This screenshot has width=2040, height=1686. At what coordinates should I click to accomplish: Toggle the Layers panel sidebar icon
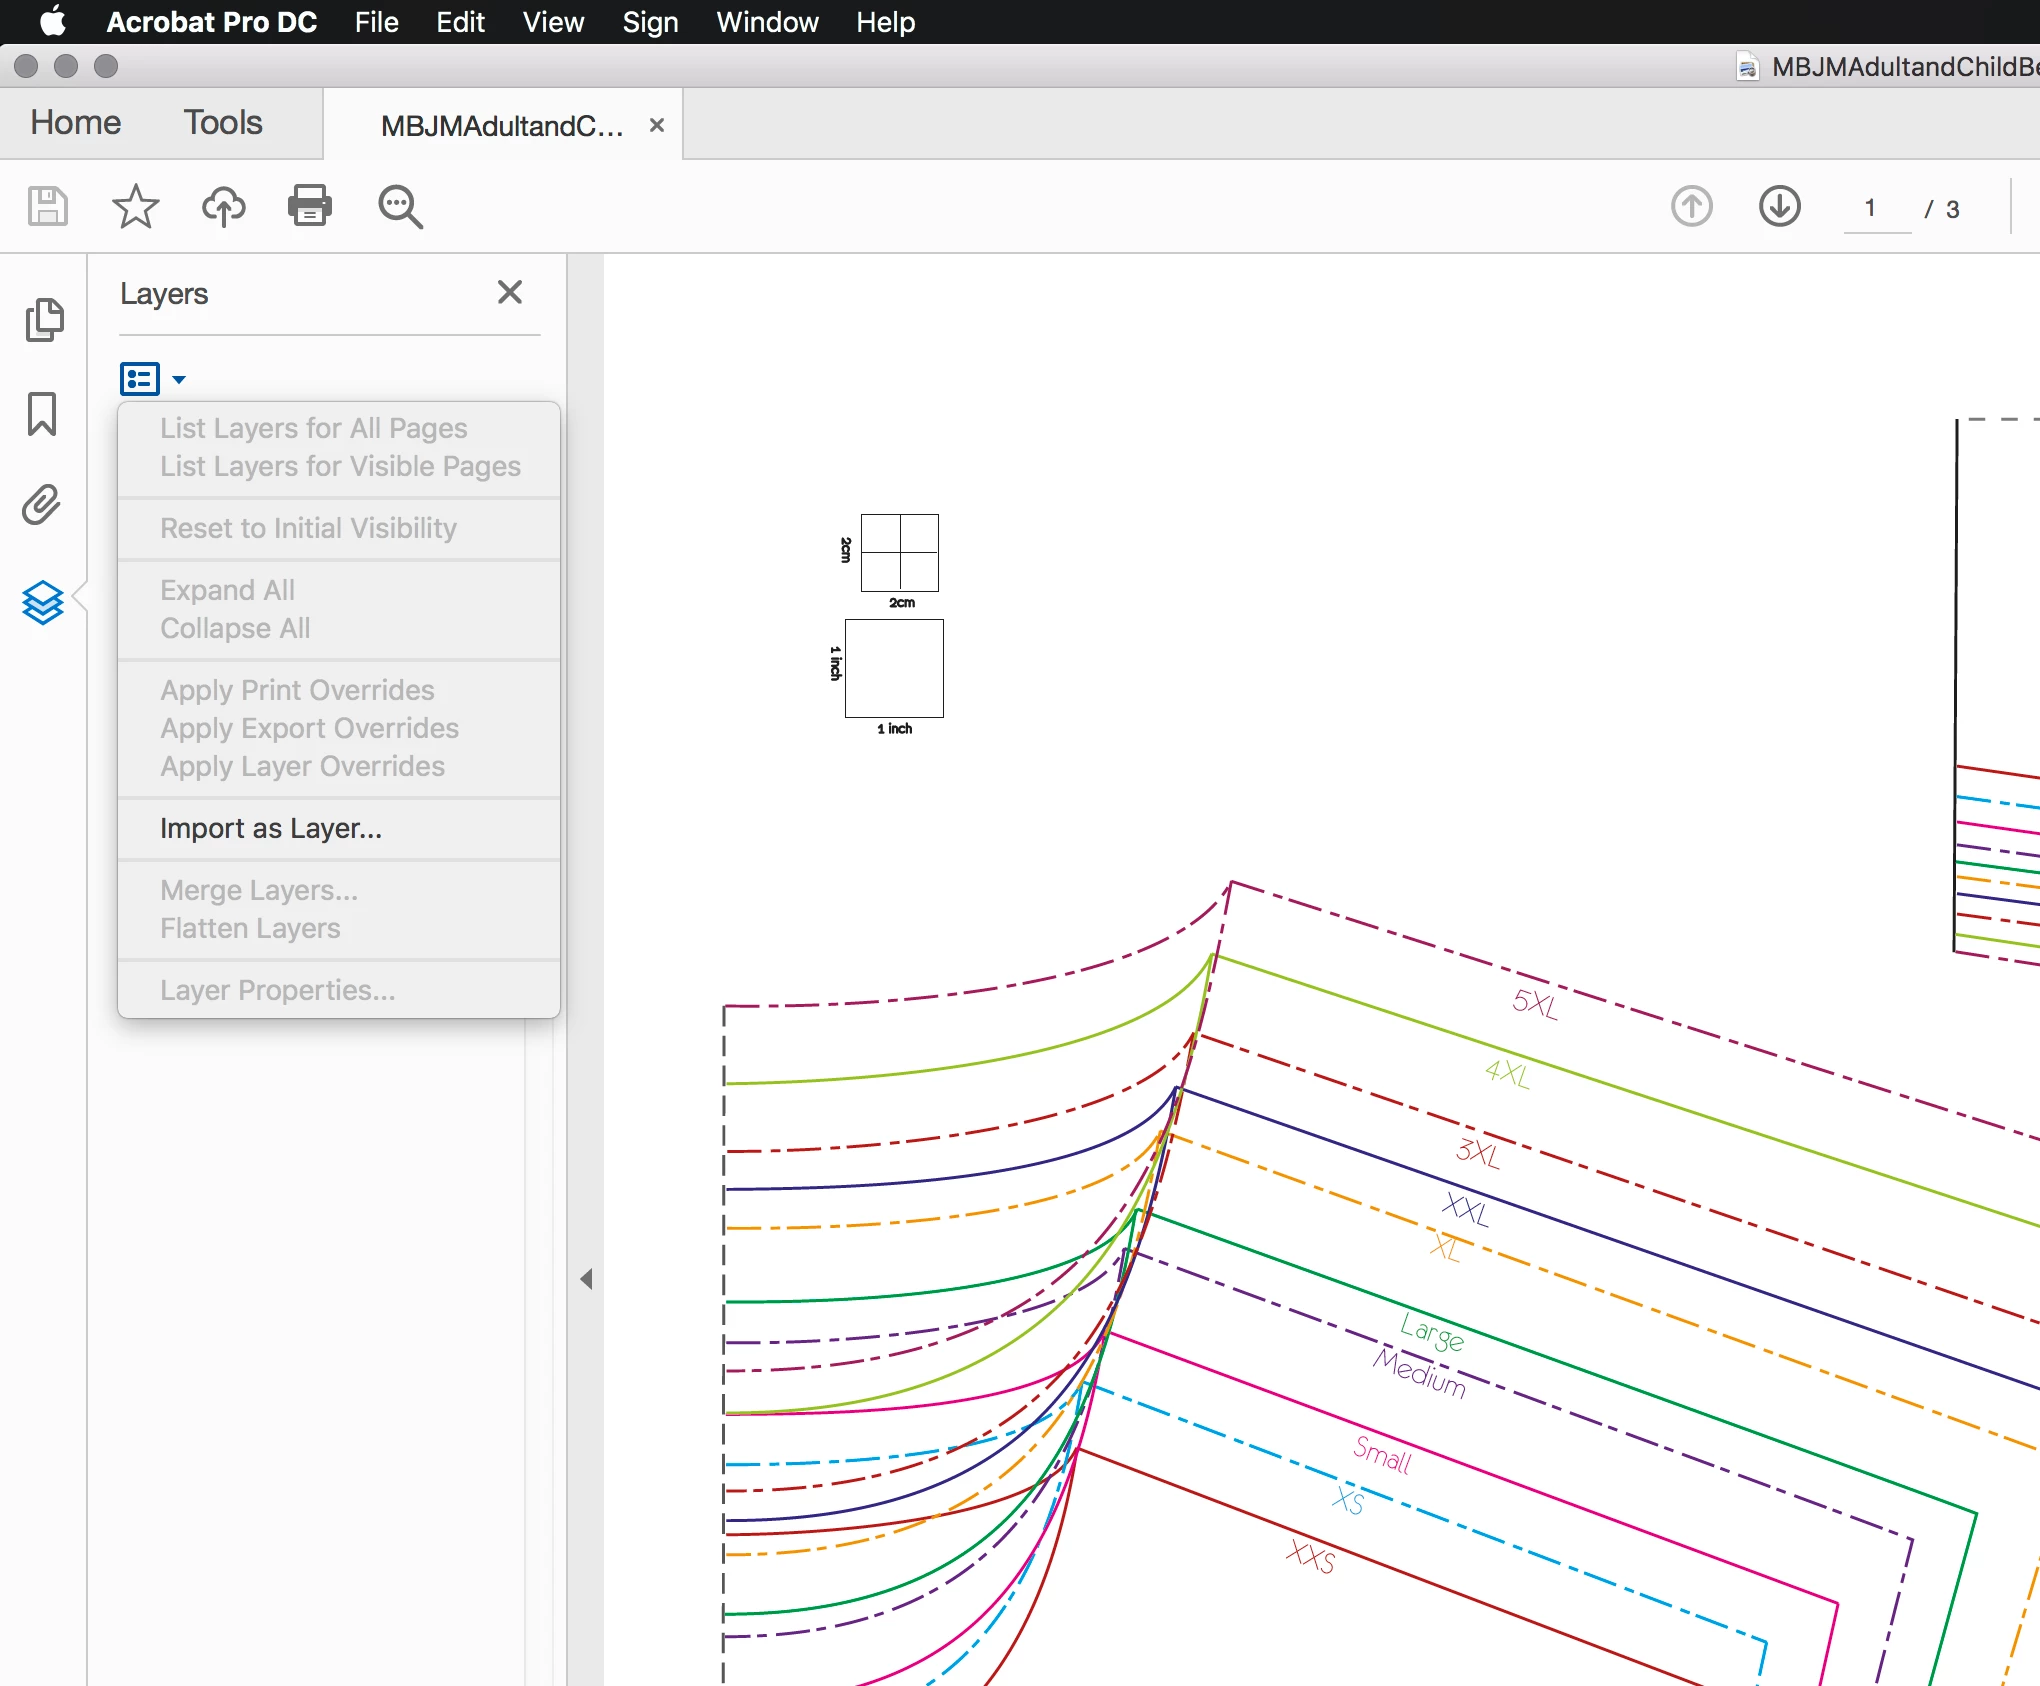pyautogui.click(x=43, y=602)
